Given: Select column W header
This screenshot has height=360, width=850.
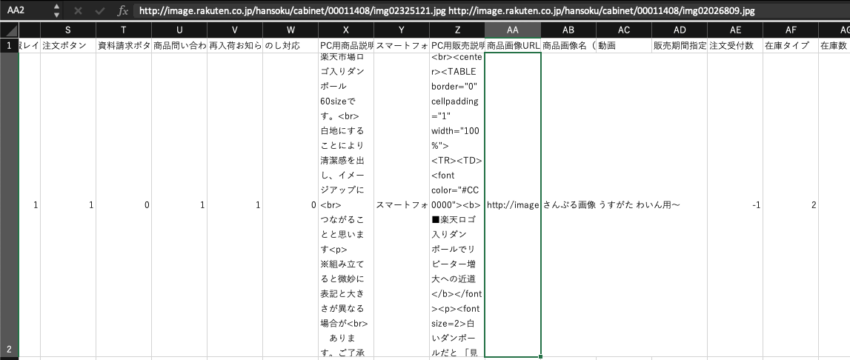Looking at the screenshot, I should (x=291, y=30).
